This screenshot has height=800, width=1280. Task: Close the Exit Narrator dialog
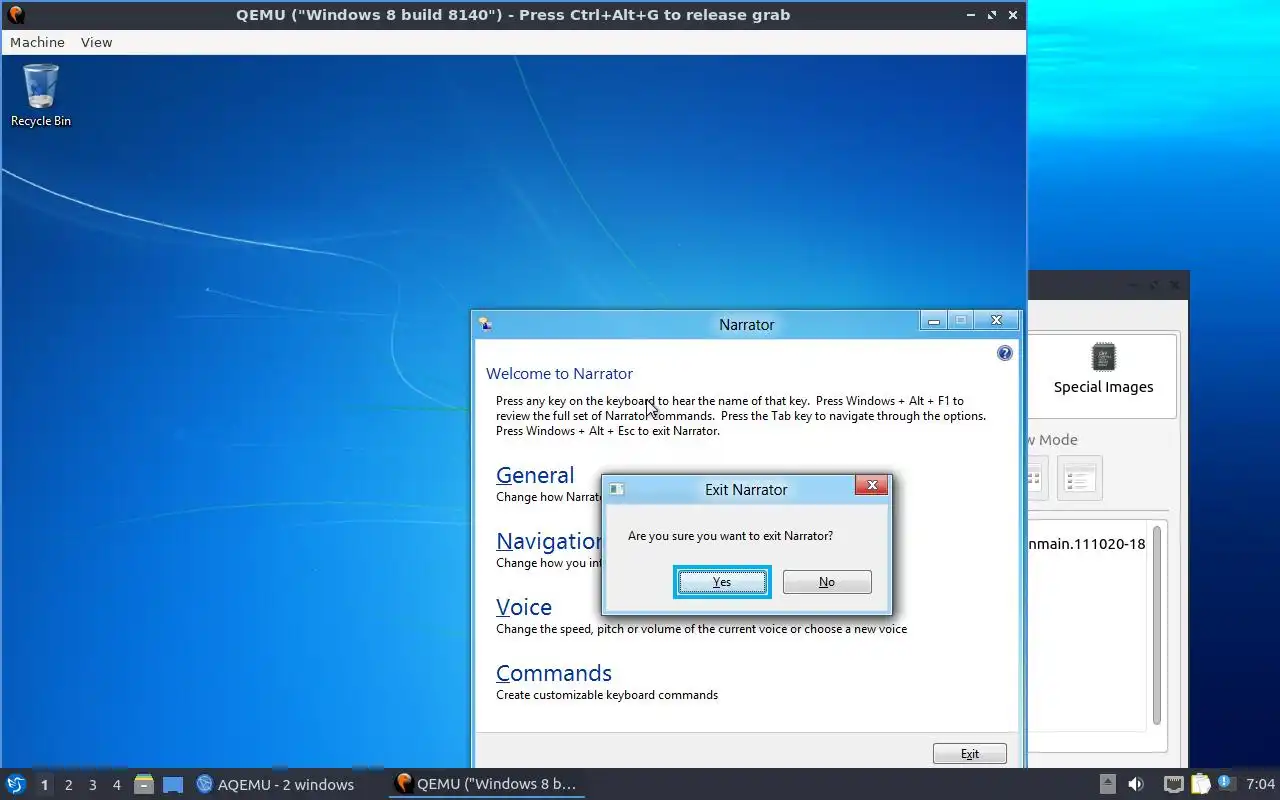[871, 486]
